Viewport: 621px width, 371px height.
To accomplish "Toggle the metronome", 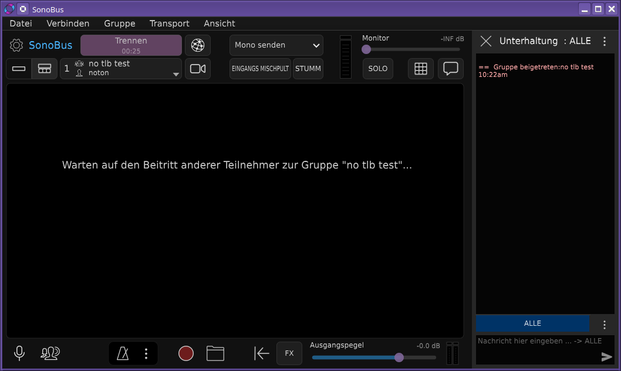I will click(123, 353).
